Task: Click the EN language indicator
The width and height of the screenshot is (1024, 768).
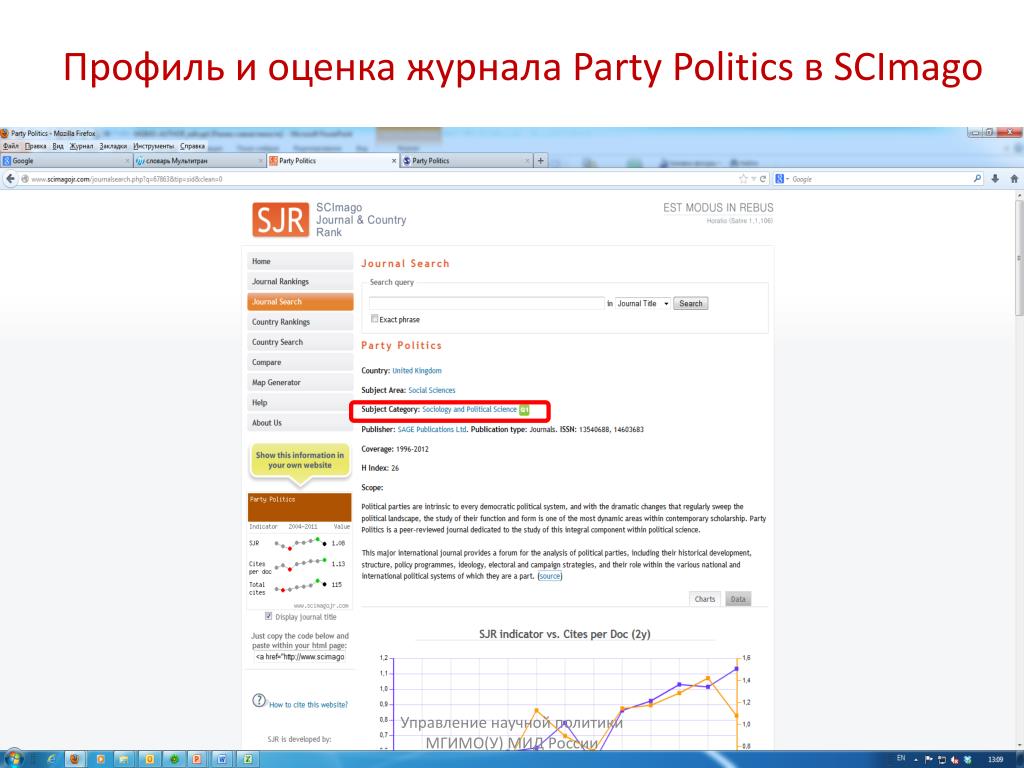Action: 901,758
